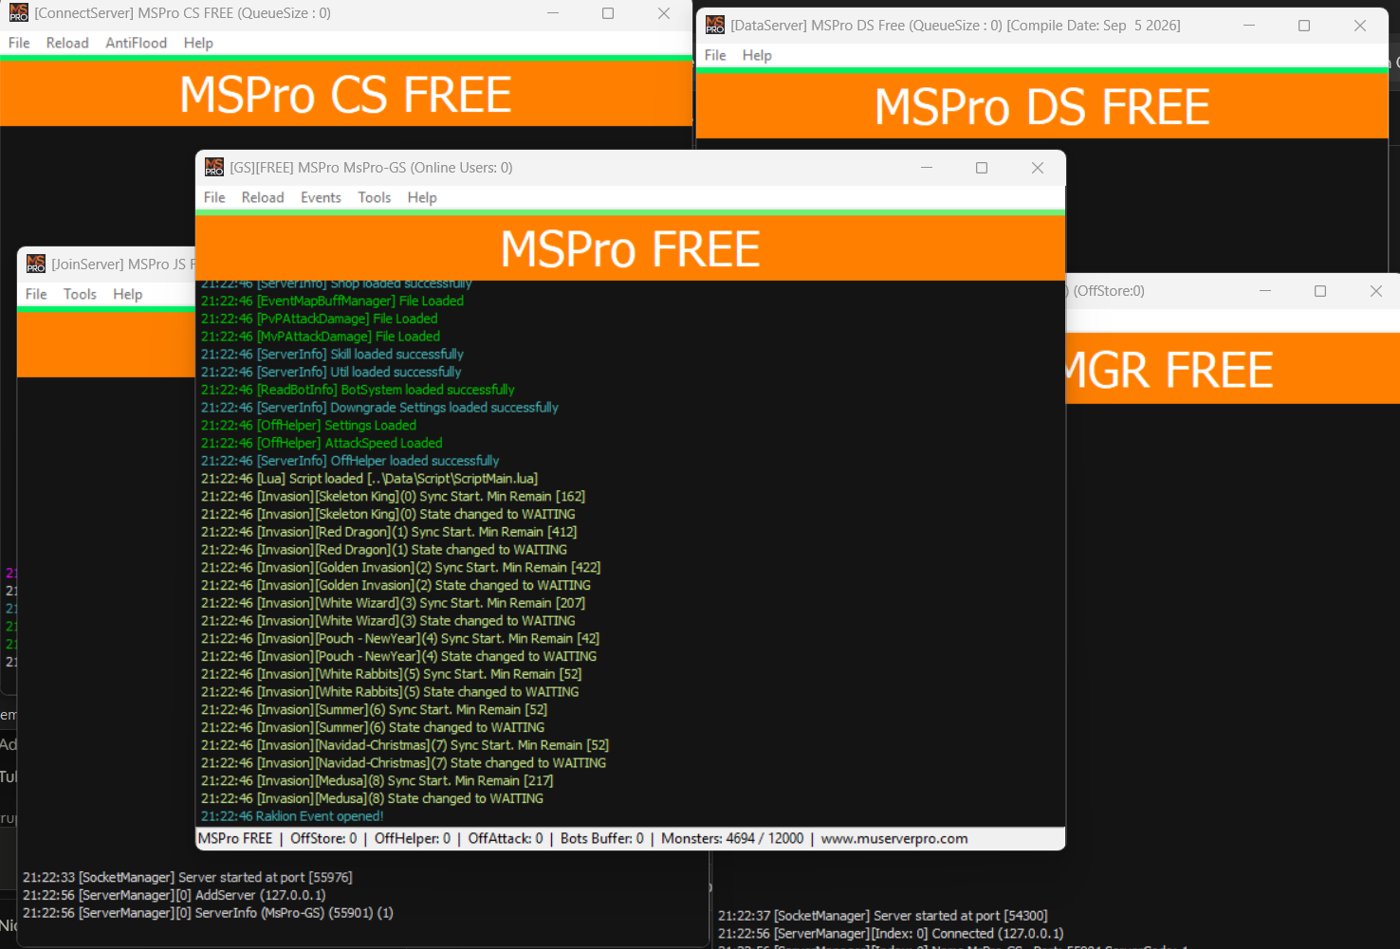1400x949 pixels.
Task: Click Skeleton King Sync Start log line
Action: pyautogui.click(x=393, y=496)
